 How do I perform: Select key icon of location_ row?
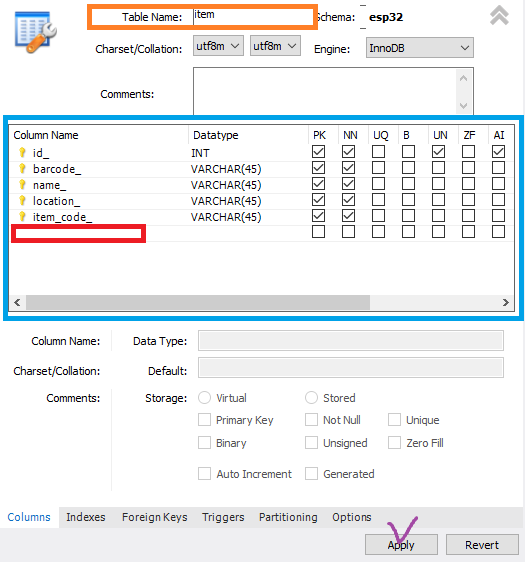click(x=22, y=201)
